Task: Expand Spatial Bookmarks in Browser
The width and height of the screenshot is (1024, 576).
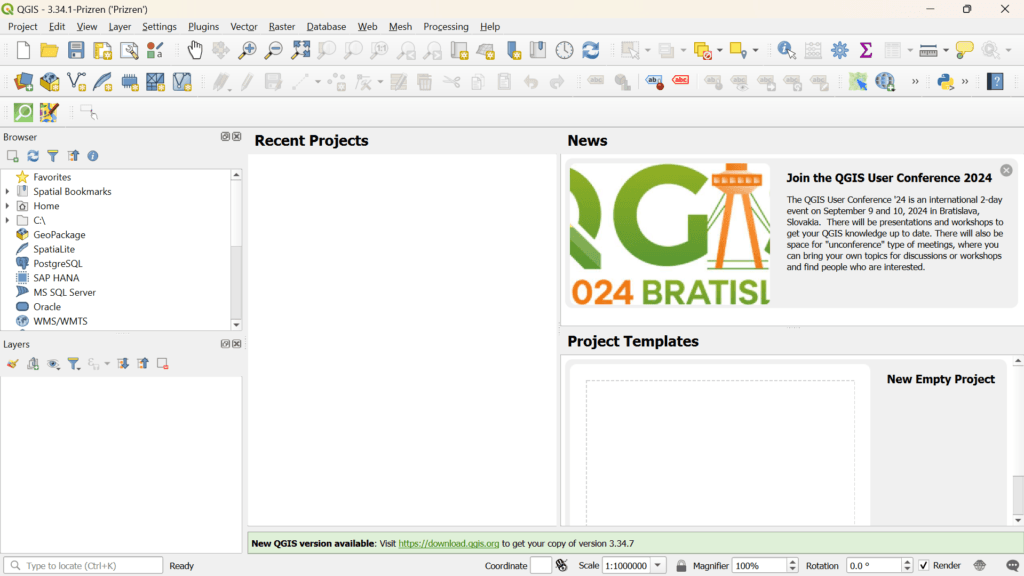Action: [7, 191]
